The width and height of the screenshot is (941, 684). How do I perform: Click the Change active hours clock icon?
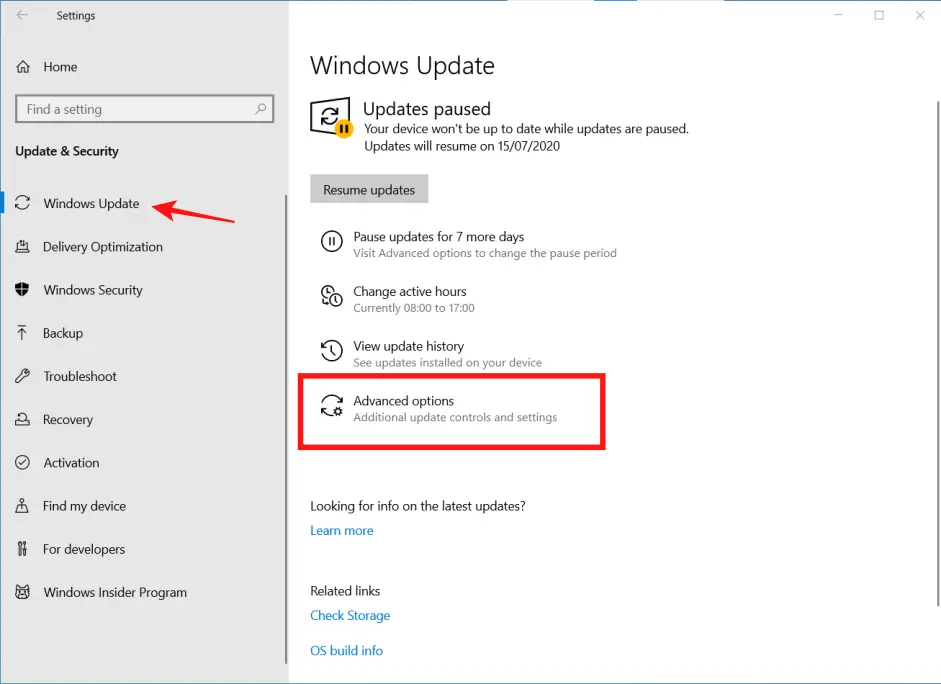coord(331,296)
